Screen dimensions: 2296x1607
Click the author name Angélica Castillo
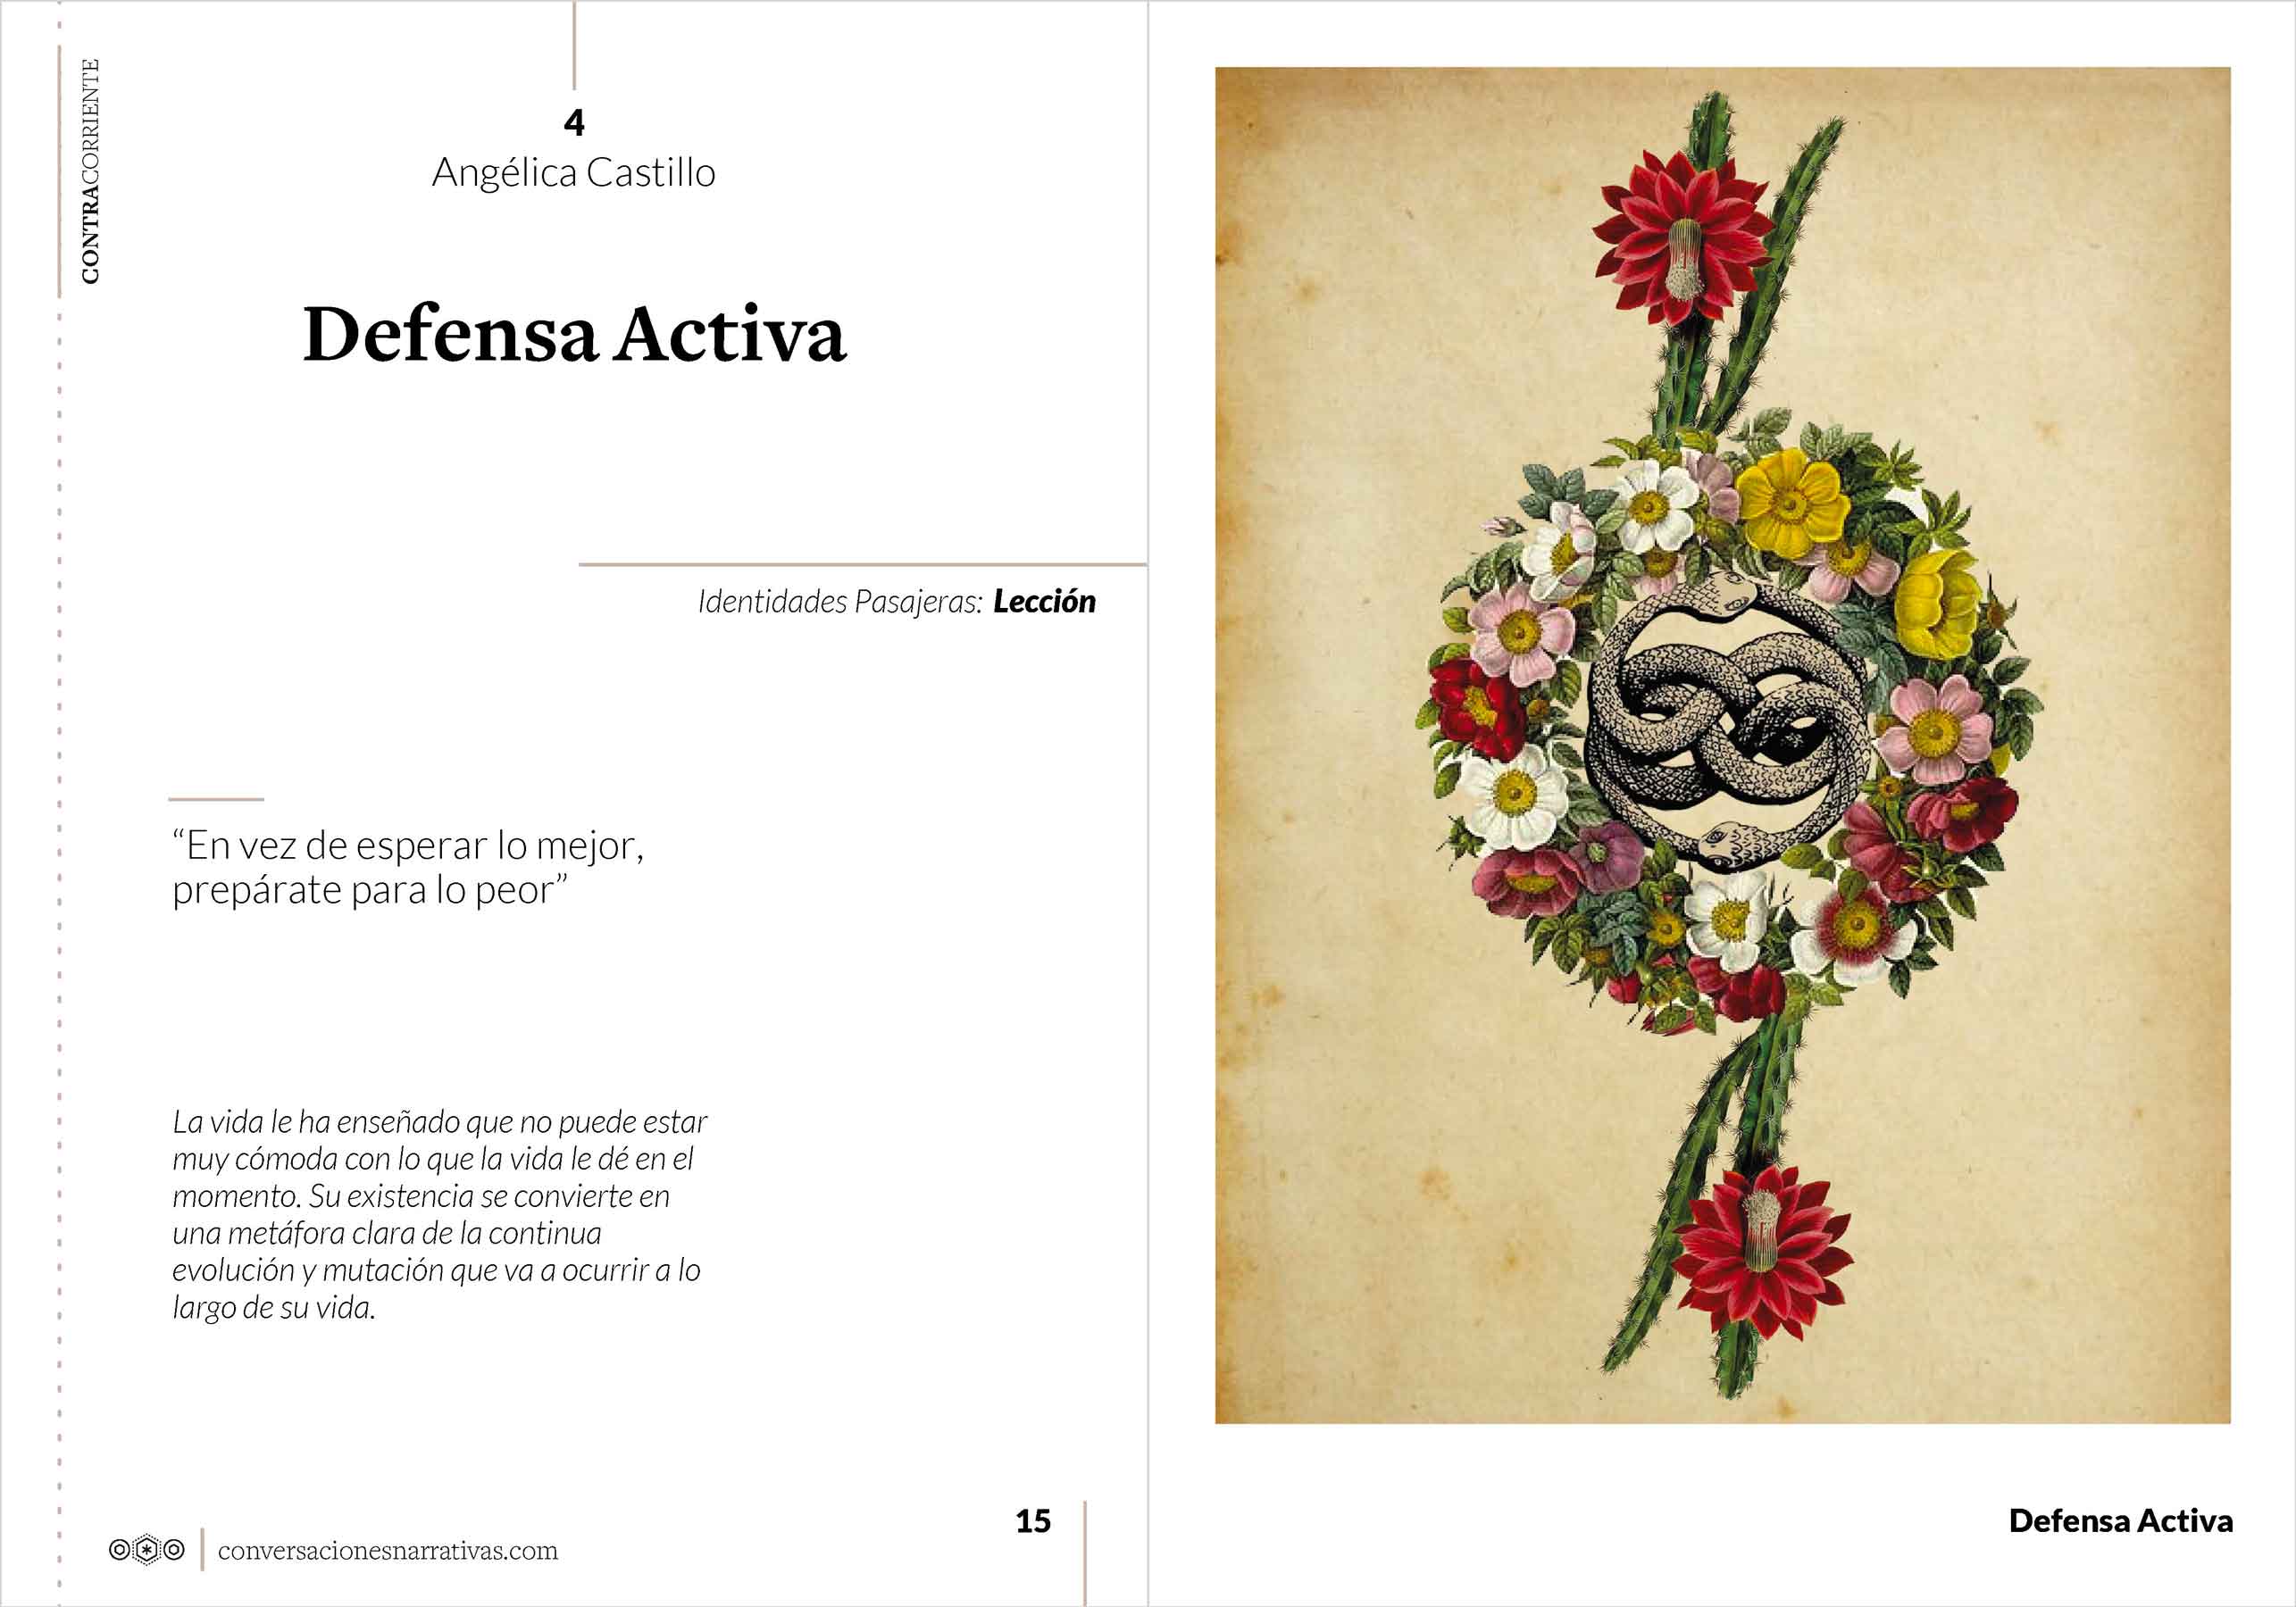click(574, 173)
